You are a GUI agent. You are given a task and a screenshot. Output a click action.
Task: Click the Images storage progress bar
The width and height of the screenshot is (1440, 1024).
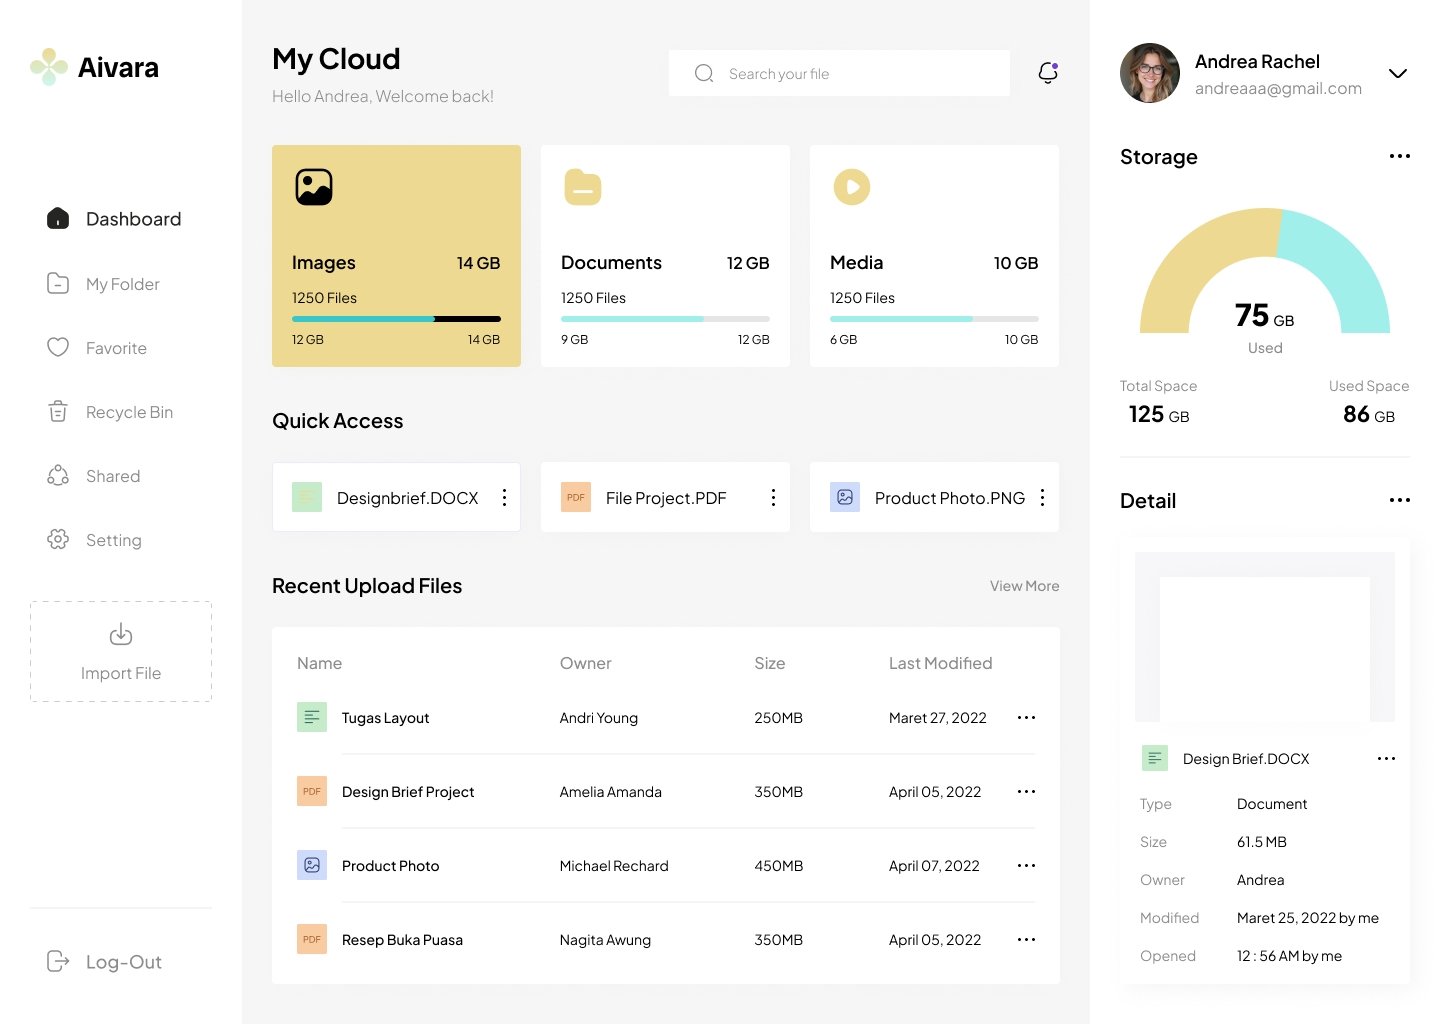point(396,319)
